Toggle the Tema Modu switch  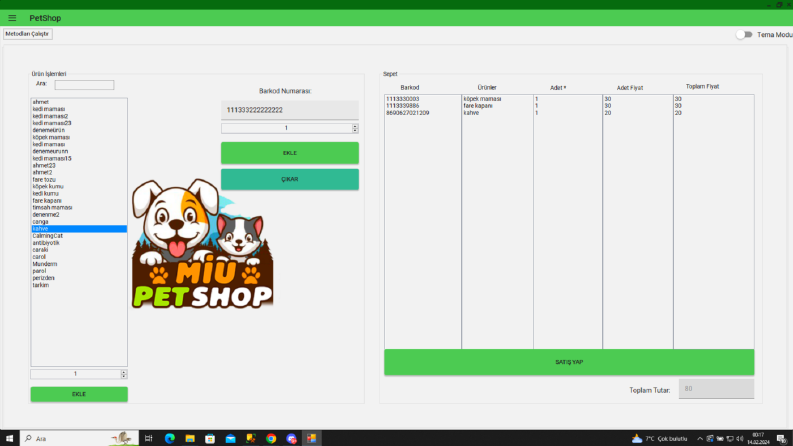[x=744, y=34]
